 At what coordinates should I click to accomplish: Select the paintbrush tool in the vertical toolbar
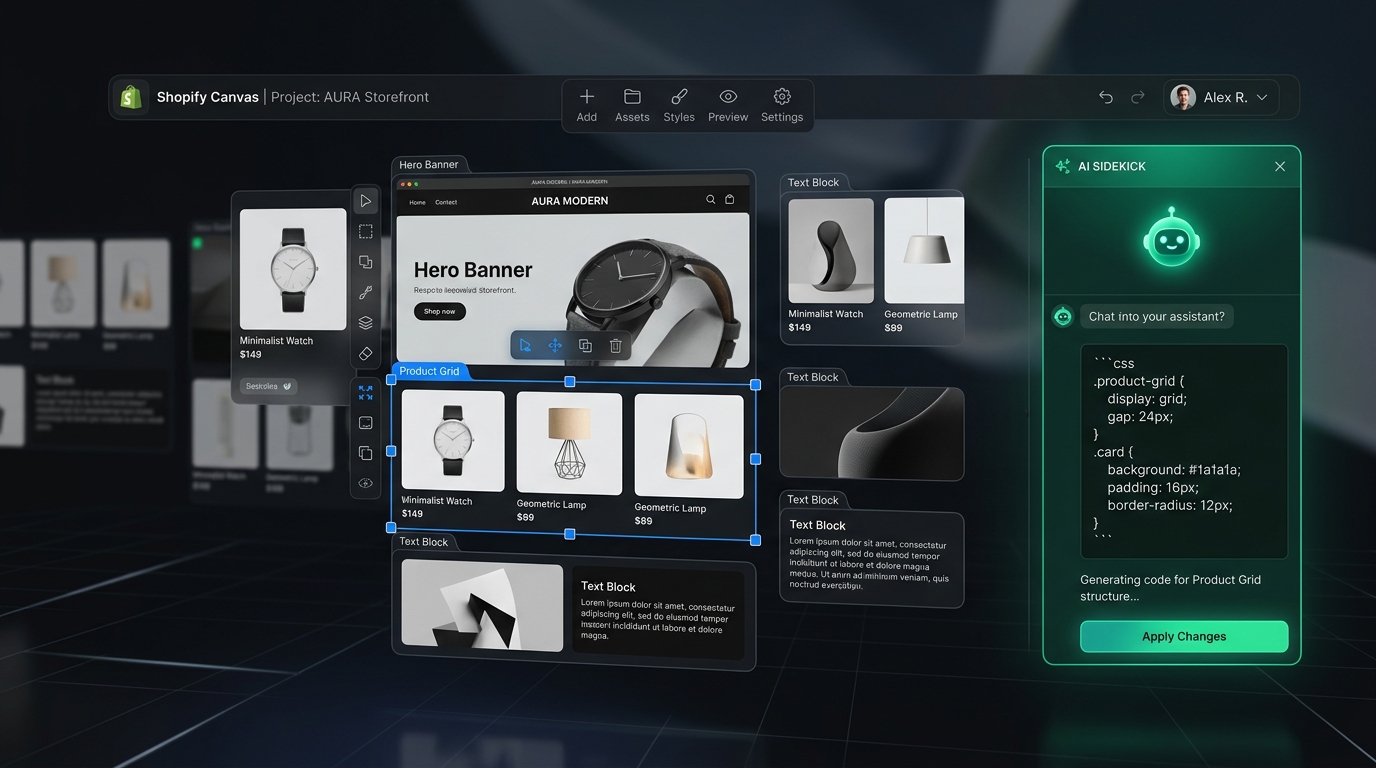click(x=366, y=293)
